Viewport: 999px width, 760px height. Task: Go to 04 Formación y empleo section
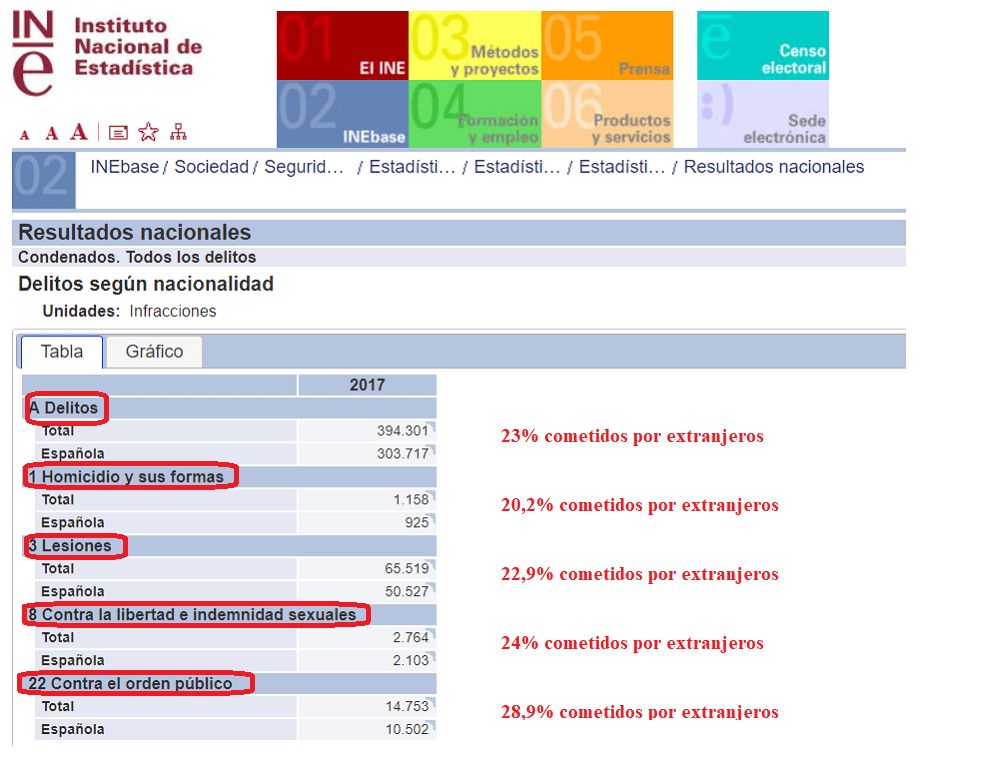coord(475,115)
